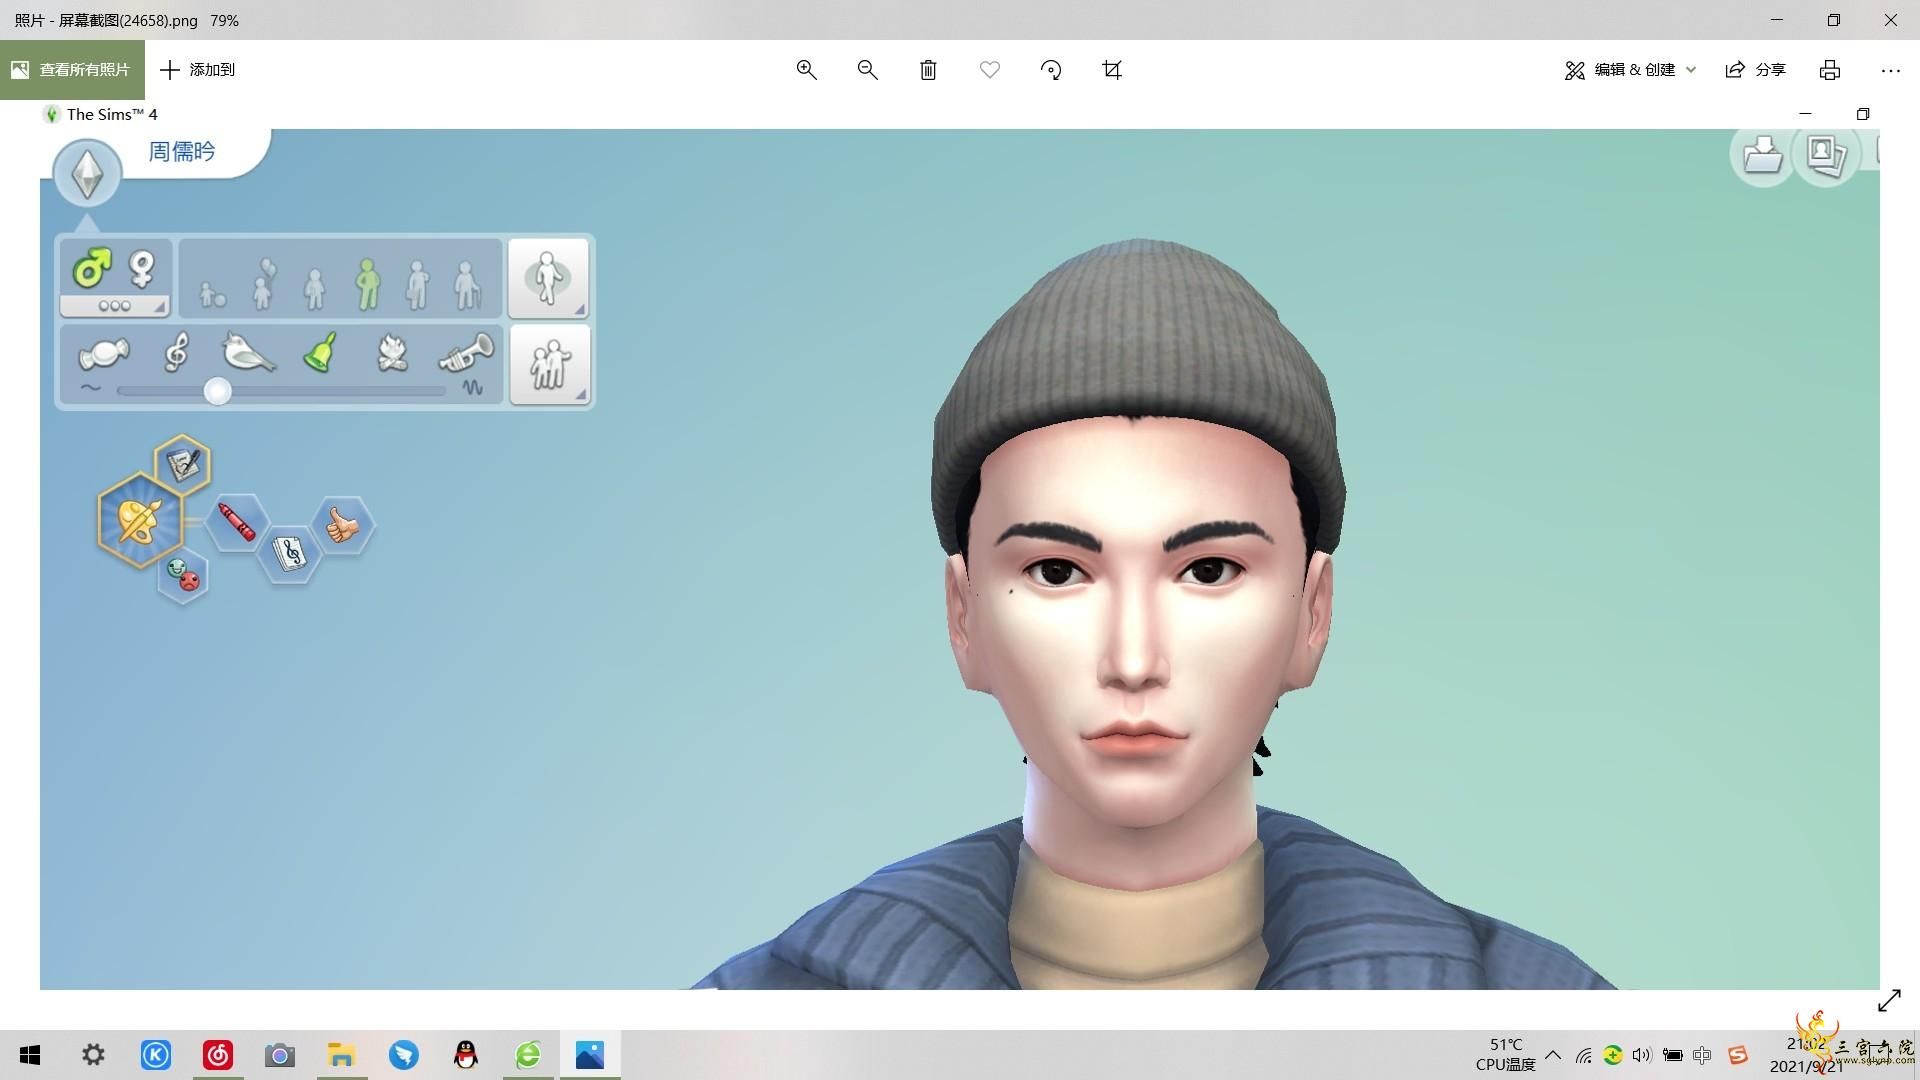Click the save to library tray icon
This screenshot has height=1080, width=1920.
click(x=1762, y=155)
